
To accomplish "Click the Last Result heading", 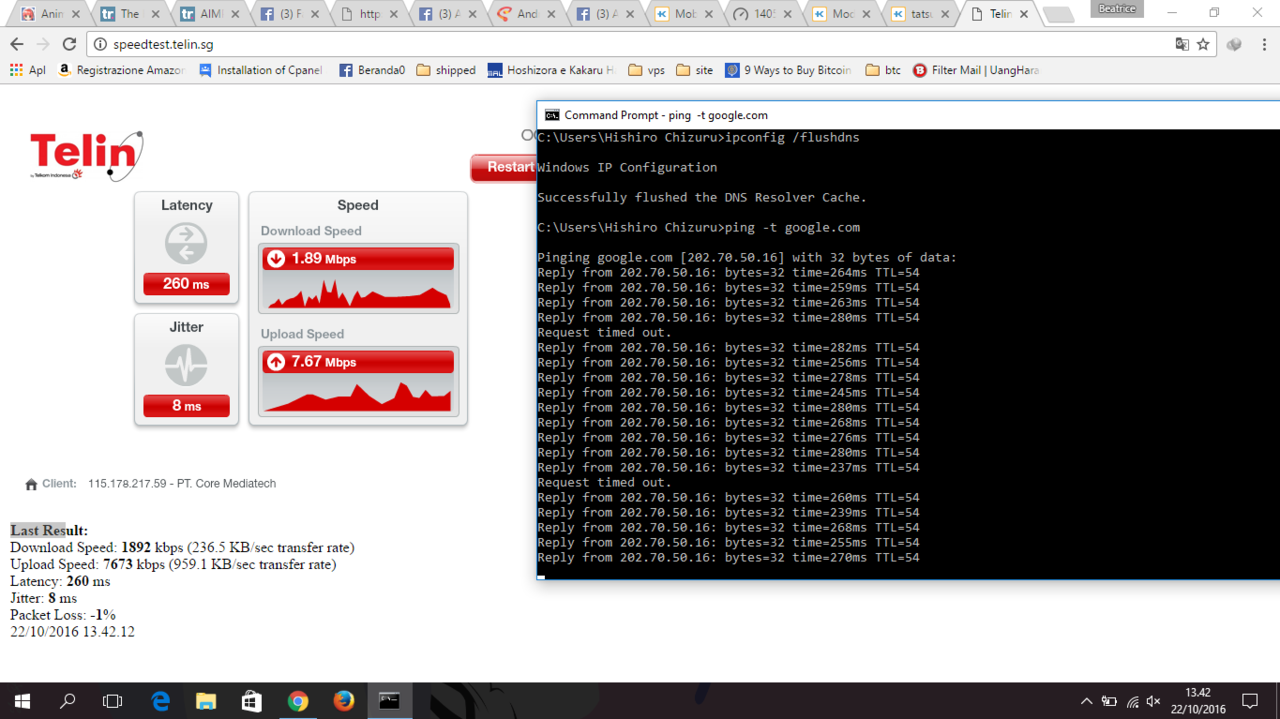I will pyautogui.click(x=49, y=531).
